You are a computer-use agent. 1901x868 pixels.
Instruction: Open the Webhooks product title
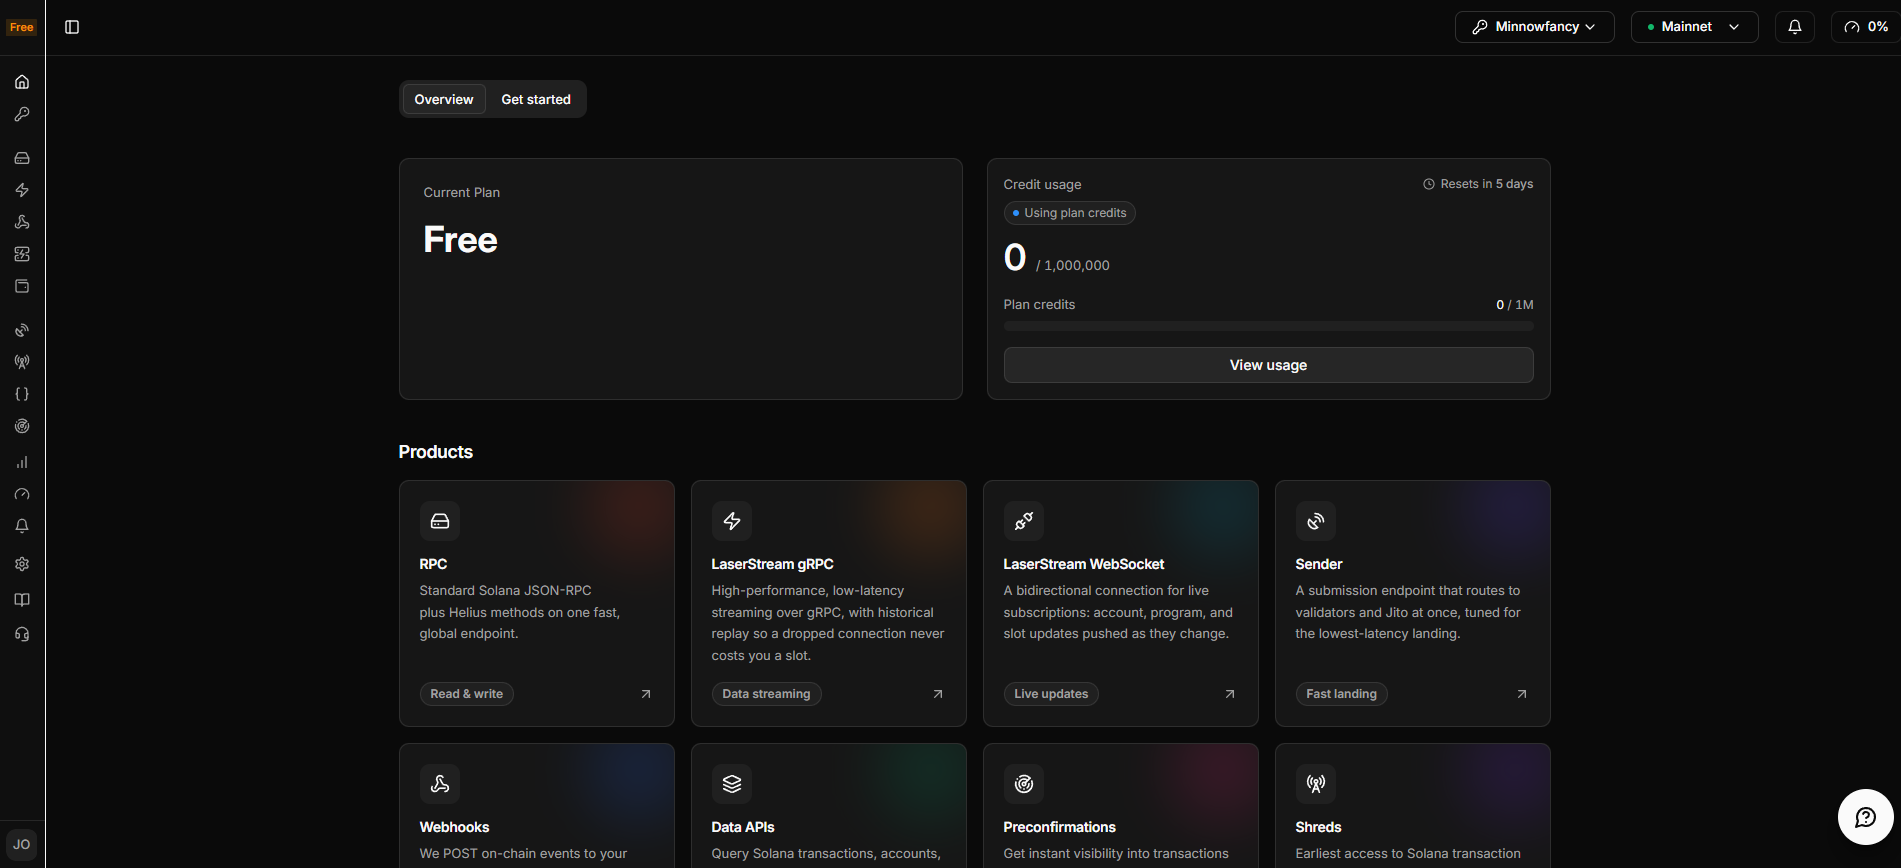click(454, 827)
